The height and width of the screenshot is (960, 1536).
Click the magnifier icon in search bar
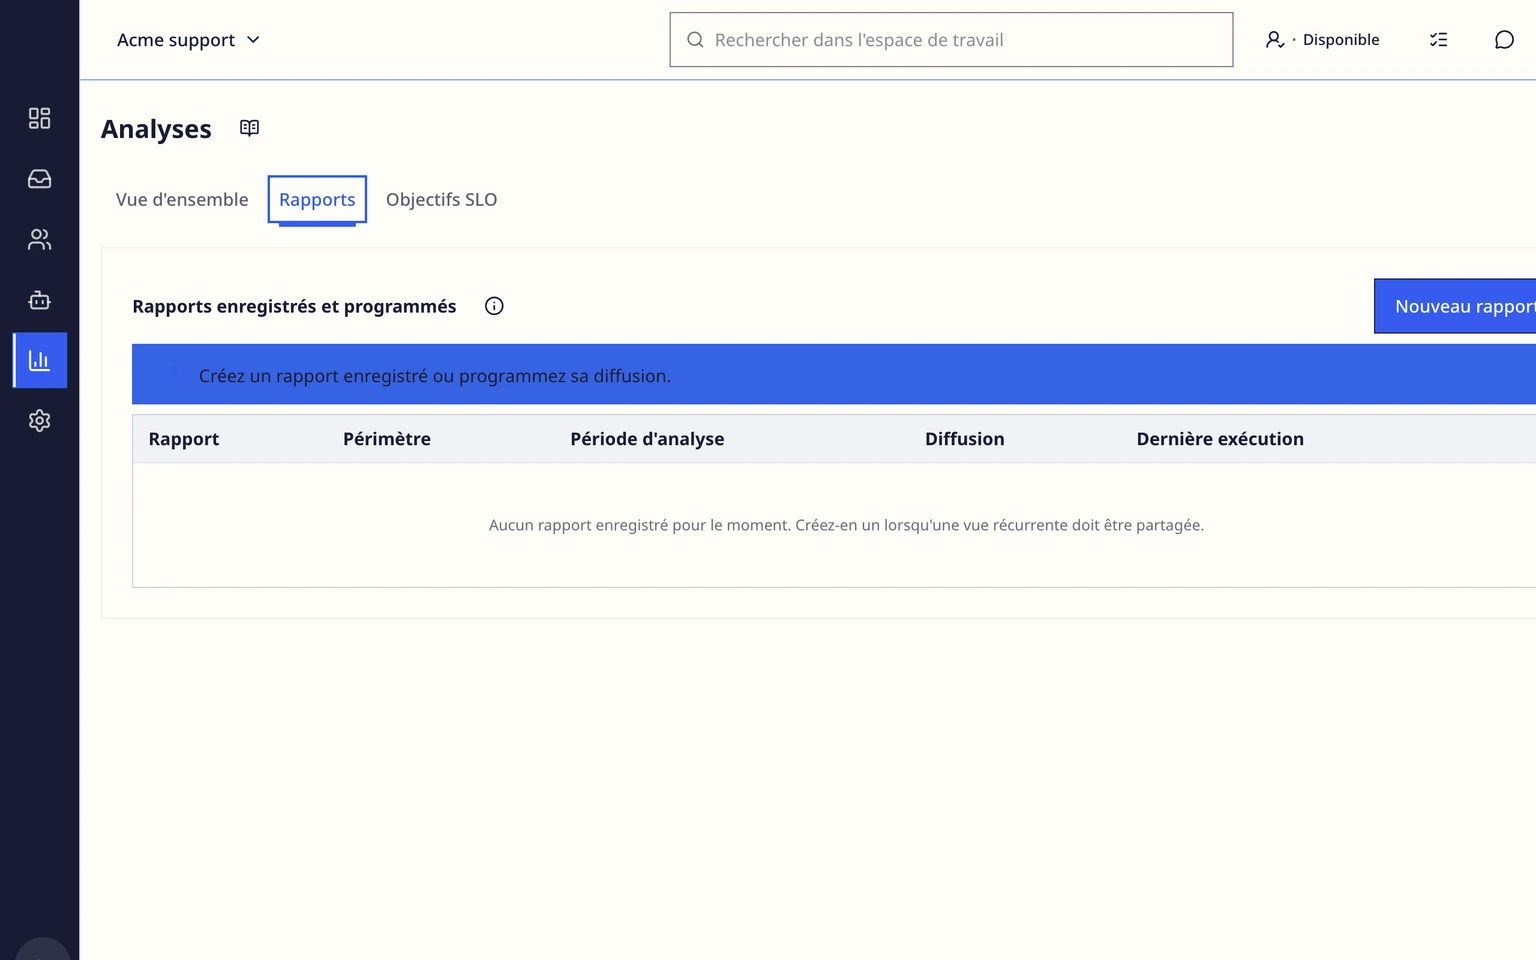click(x=695, y=40)
